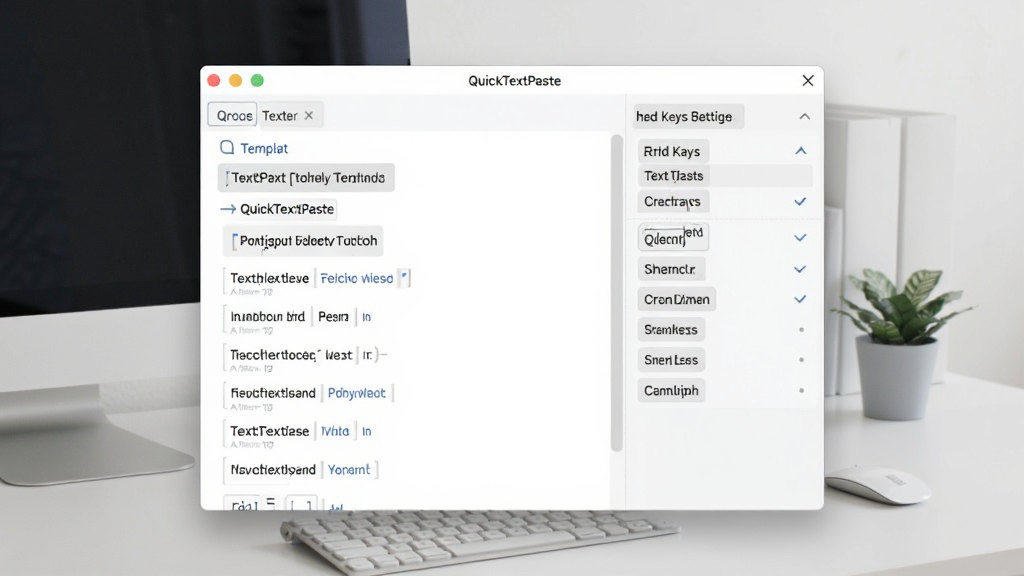
Task: Select the Tlecctlerttoceg row label
Action: pos(273,355)
